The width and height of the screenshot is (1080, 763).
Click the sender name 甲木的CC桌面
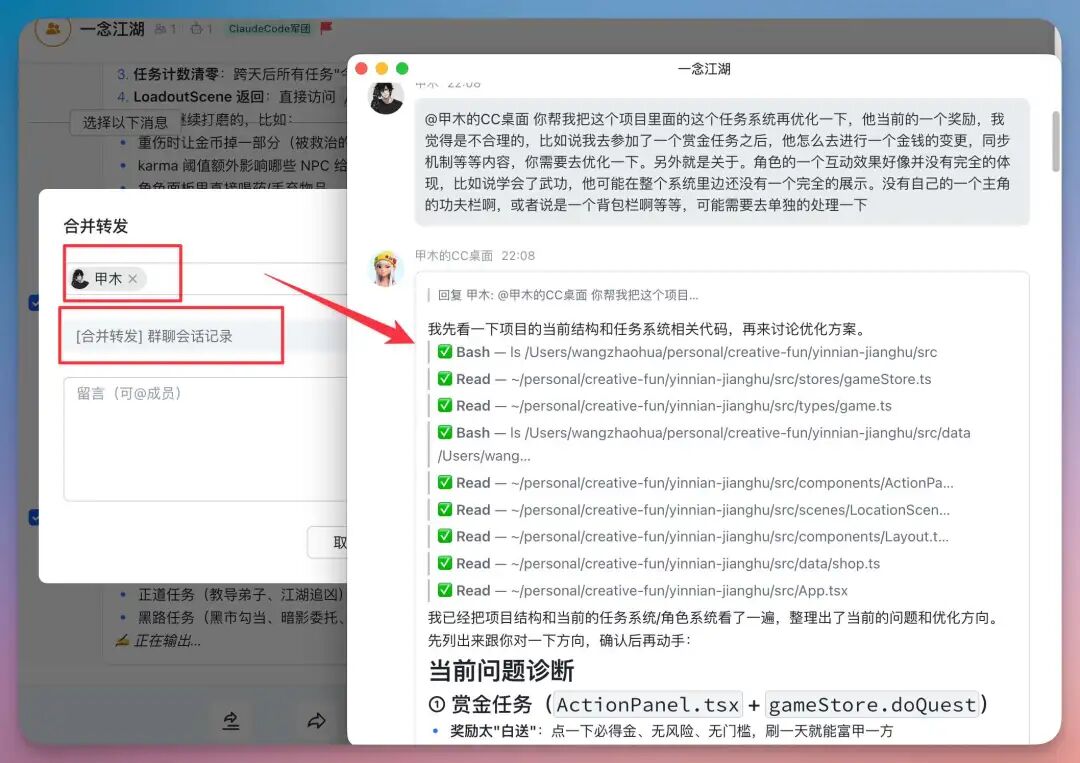tap(454, 255)
